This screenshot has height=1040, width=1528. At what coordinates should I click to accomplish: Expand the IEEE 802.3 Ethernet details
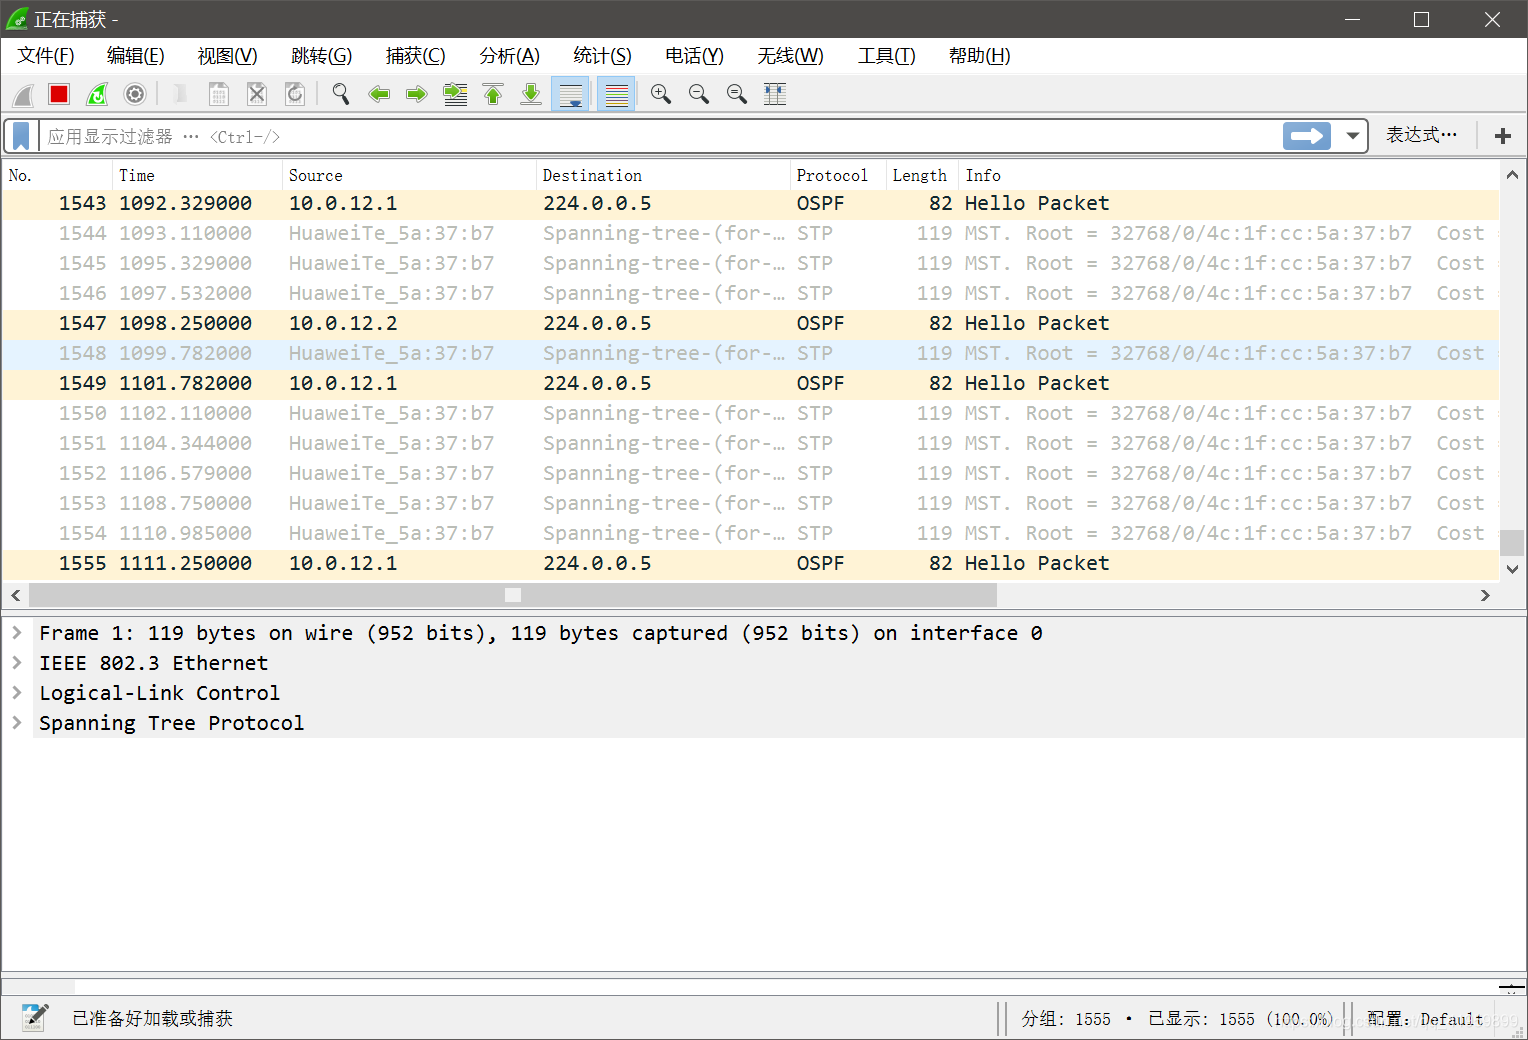(x=17, y=662)
